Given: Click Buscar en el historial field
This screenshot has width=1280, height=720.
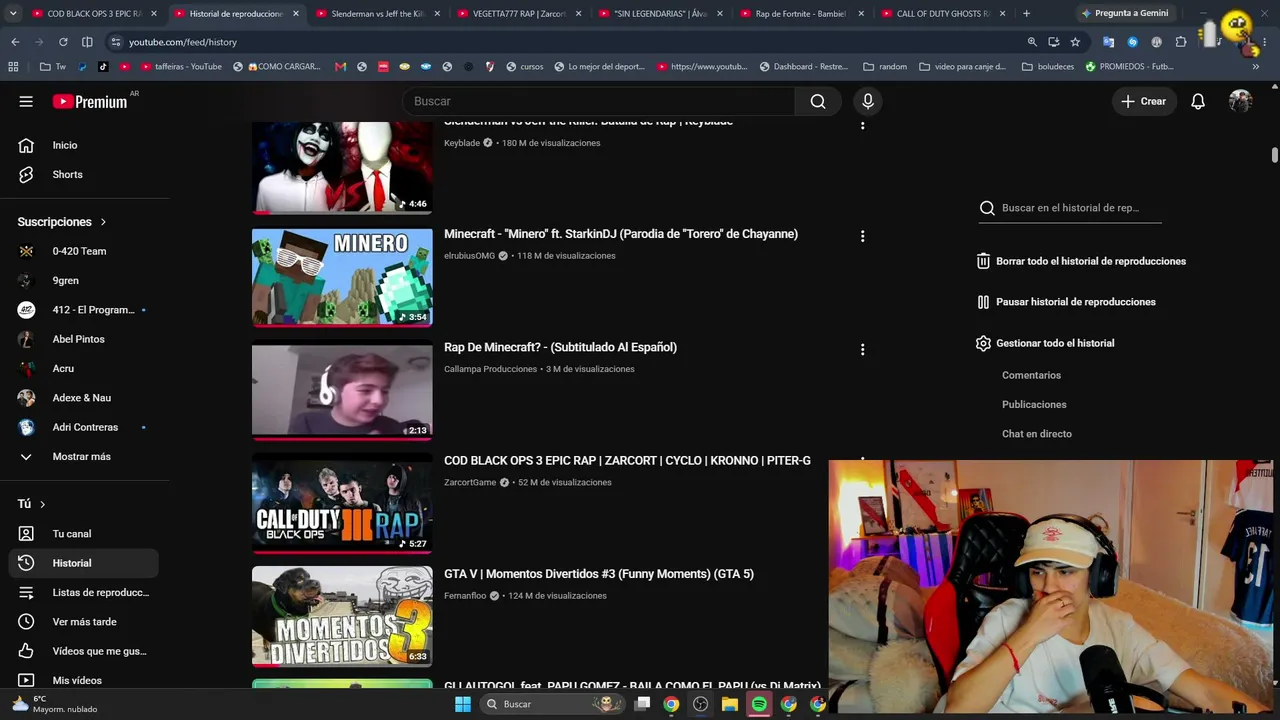Looking at the screenshot, I should (1070, 208).
